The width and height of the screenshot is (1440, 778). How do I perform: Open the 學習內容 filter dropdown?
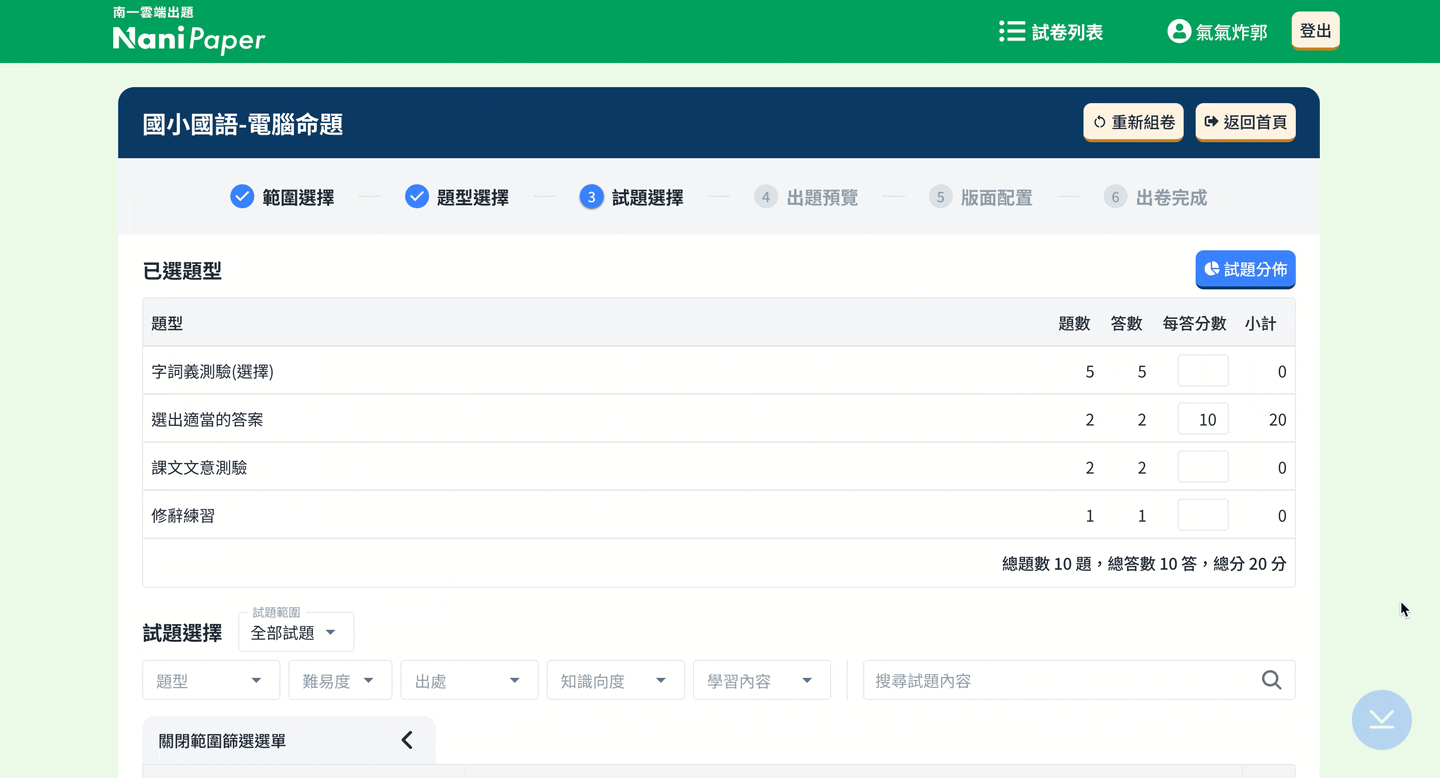tap(762, 680)
